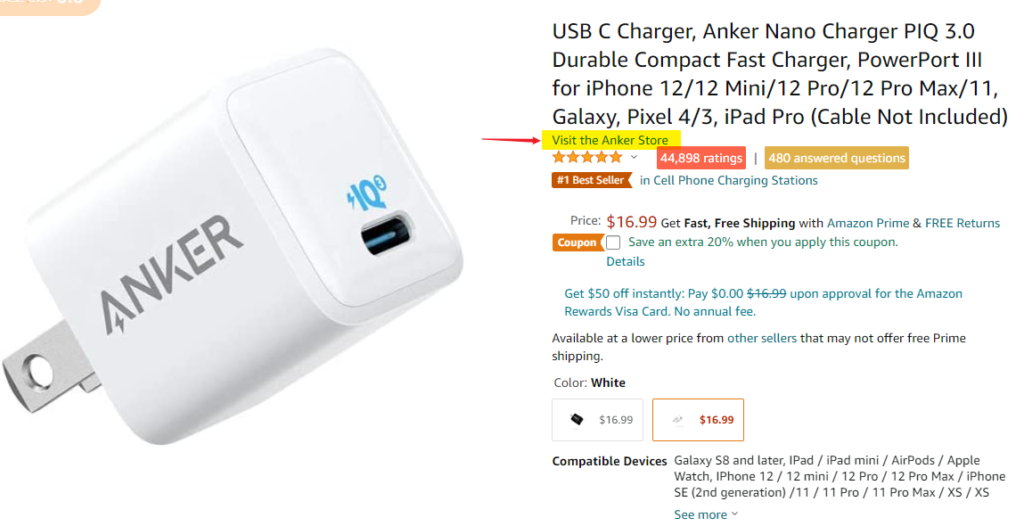Image resolution: width=1024 pixels, height=526 pixels.
Task: Click the product title text
Action: 780,74
